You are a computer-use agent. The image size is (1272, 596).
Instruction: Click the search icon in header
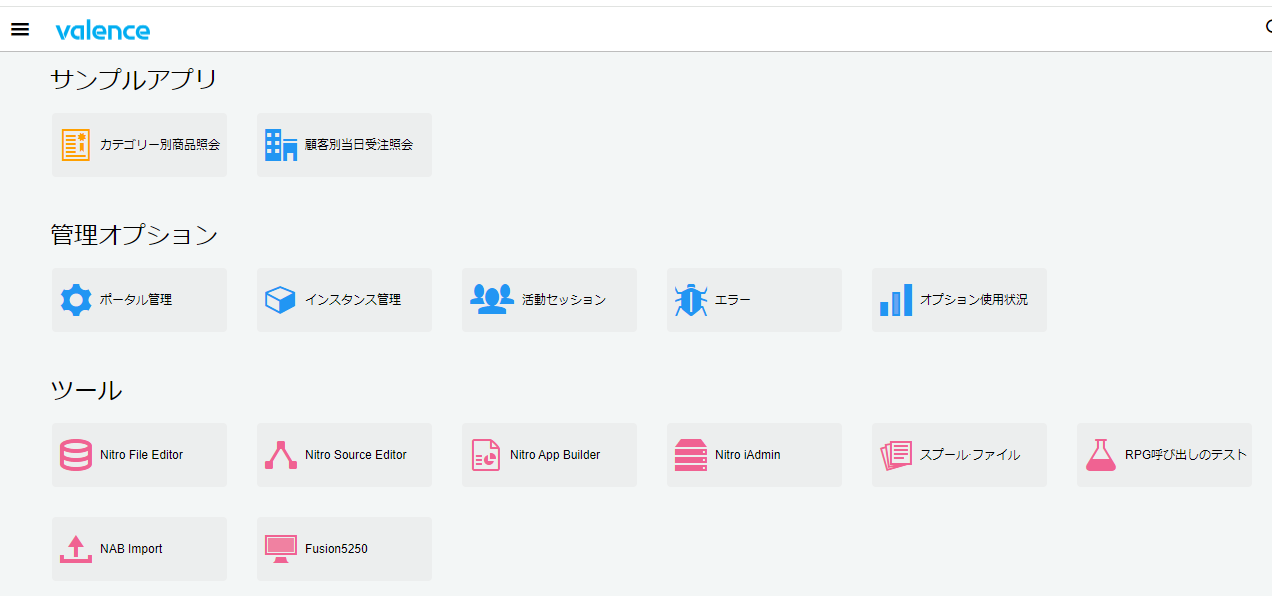tap(1267, 28)
